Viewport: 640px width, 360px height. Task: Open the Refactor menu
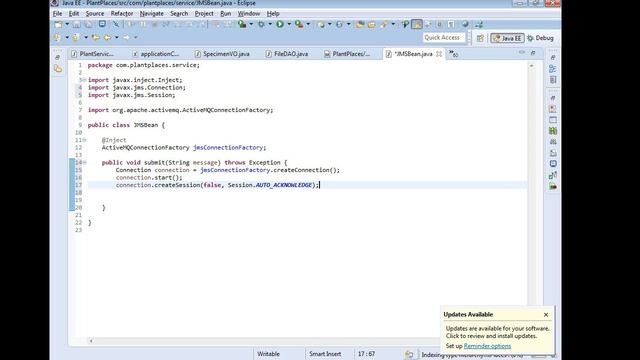tap(122, 13)
